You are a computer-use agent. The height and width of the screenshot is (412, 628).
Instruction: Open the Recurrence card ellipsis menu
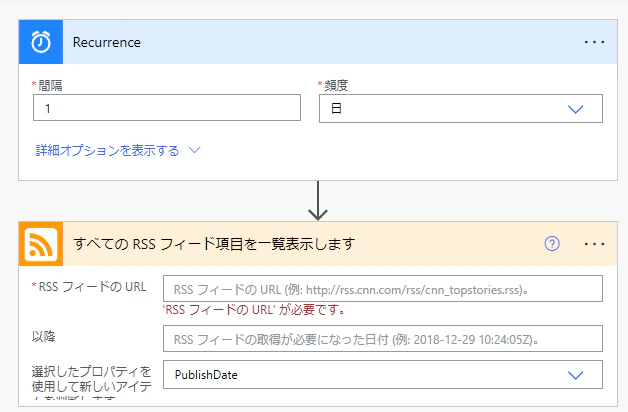point(594,42)
